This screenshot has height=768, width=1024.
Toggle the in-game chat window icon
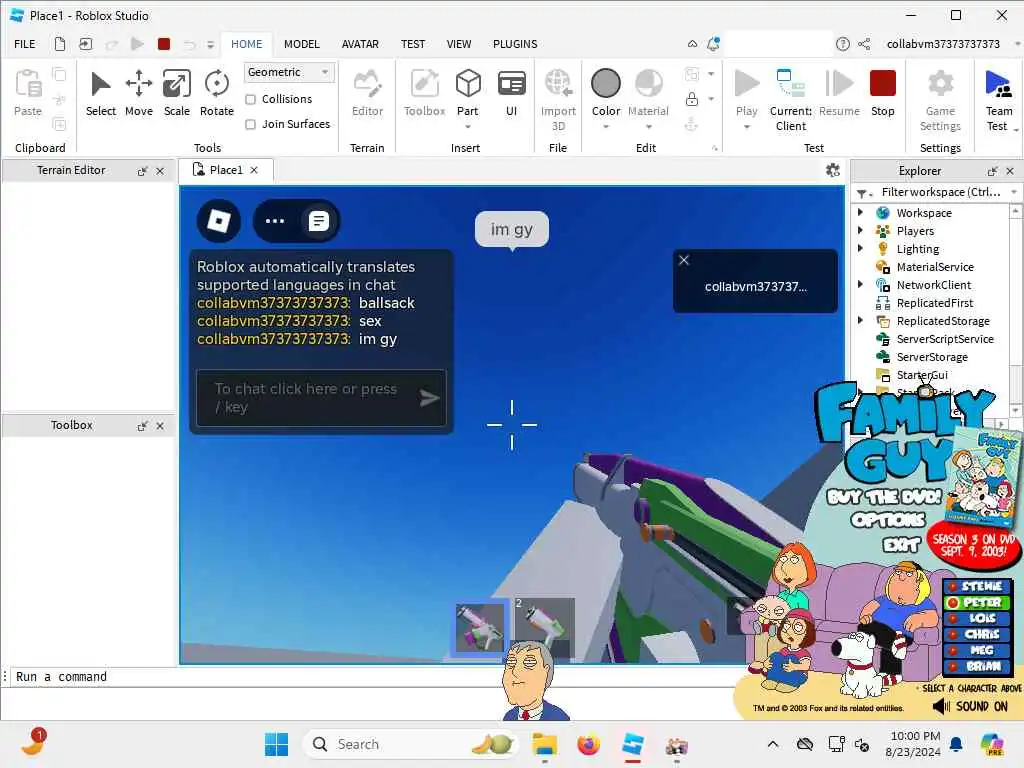click(318, 221)
